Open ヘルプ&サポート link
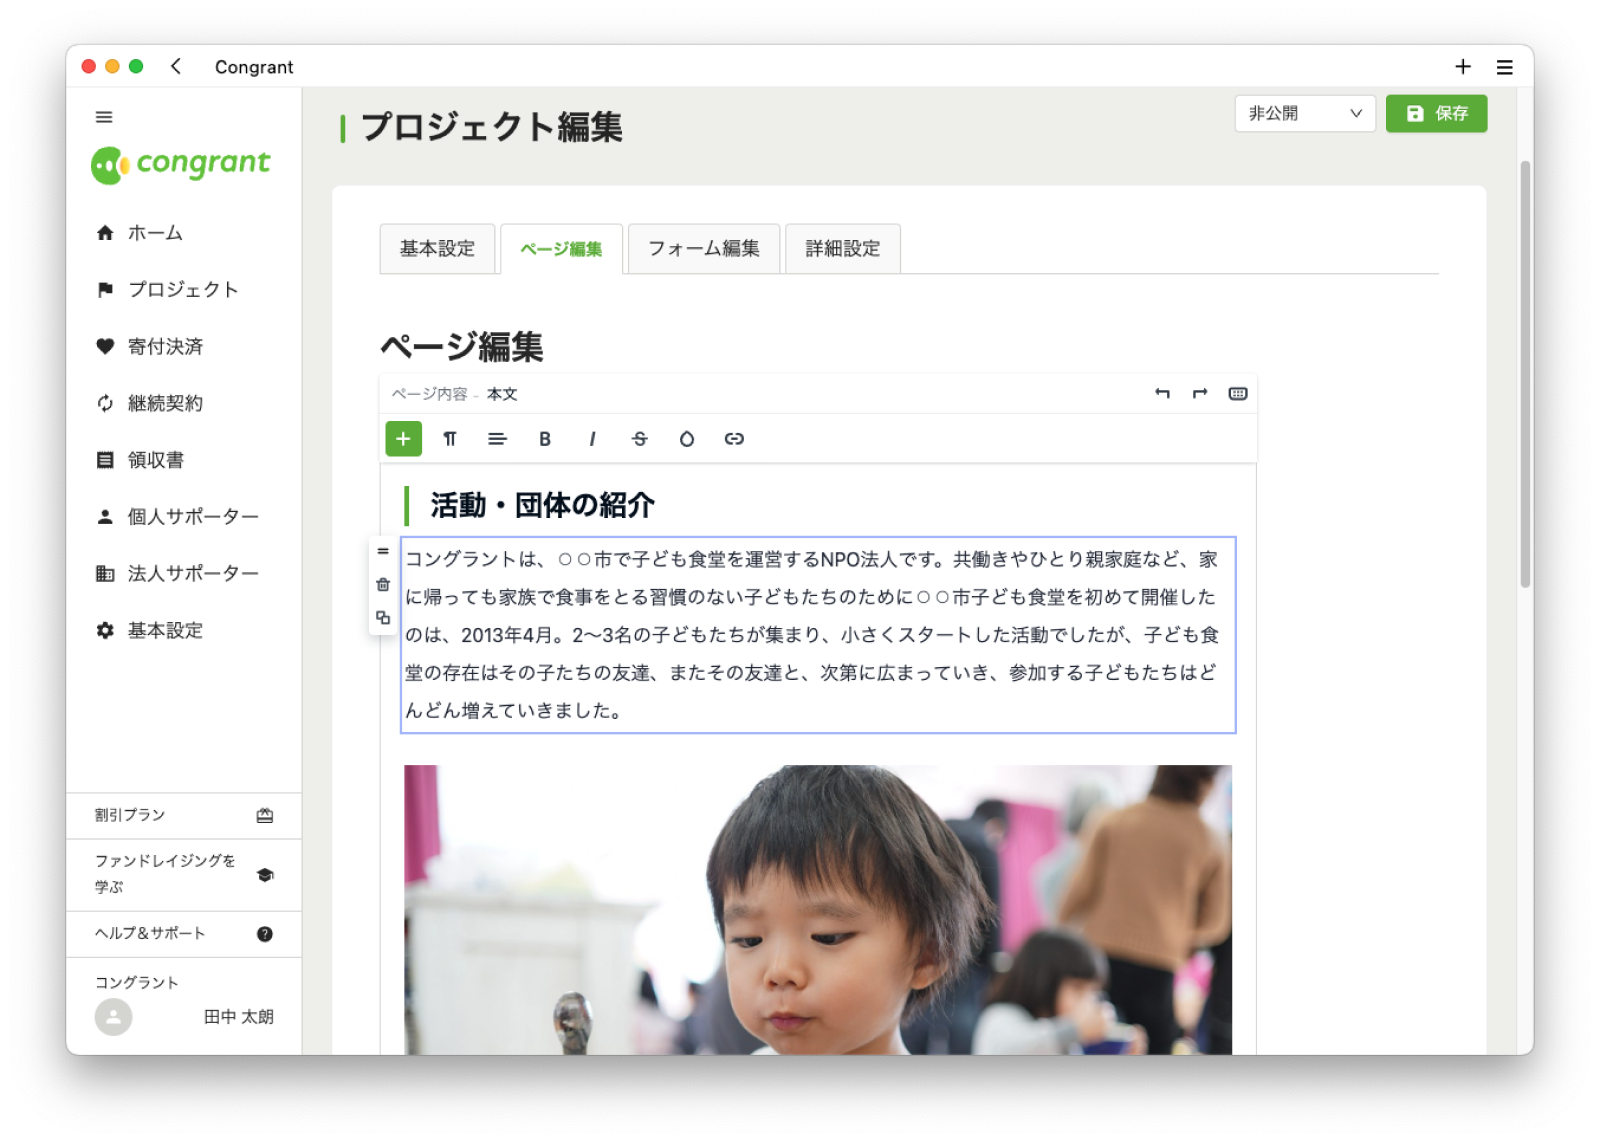Image resolution: width=1600 pixels, height=1143 pixels. coord(150,934)
